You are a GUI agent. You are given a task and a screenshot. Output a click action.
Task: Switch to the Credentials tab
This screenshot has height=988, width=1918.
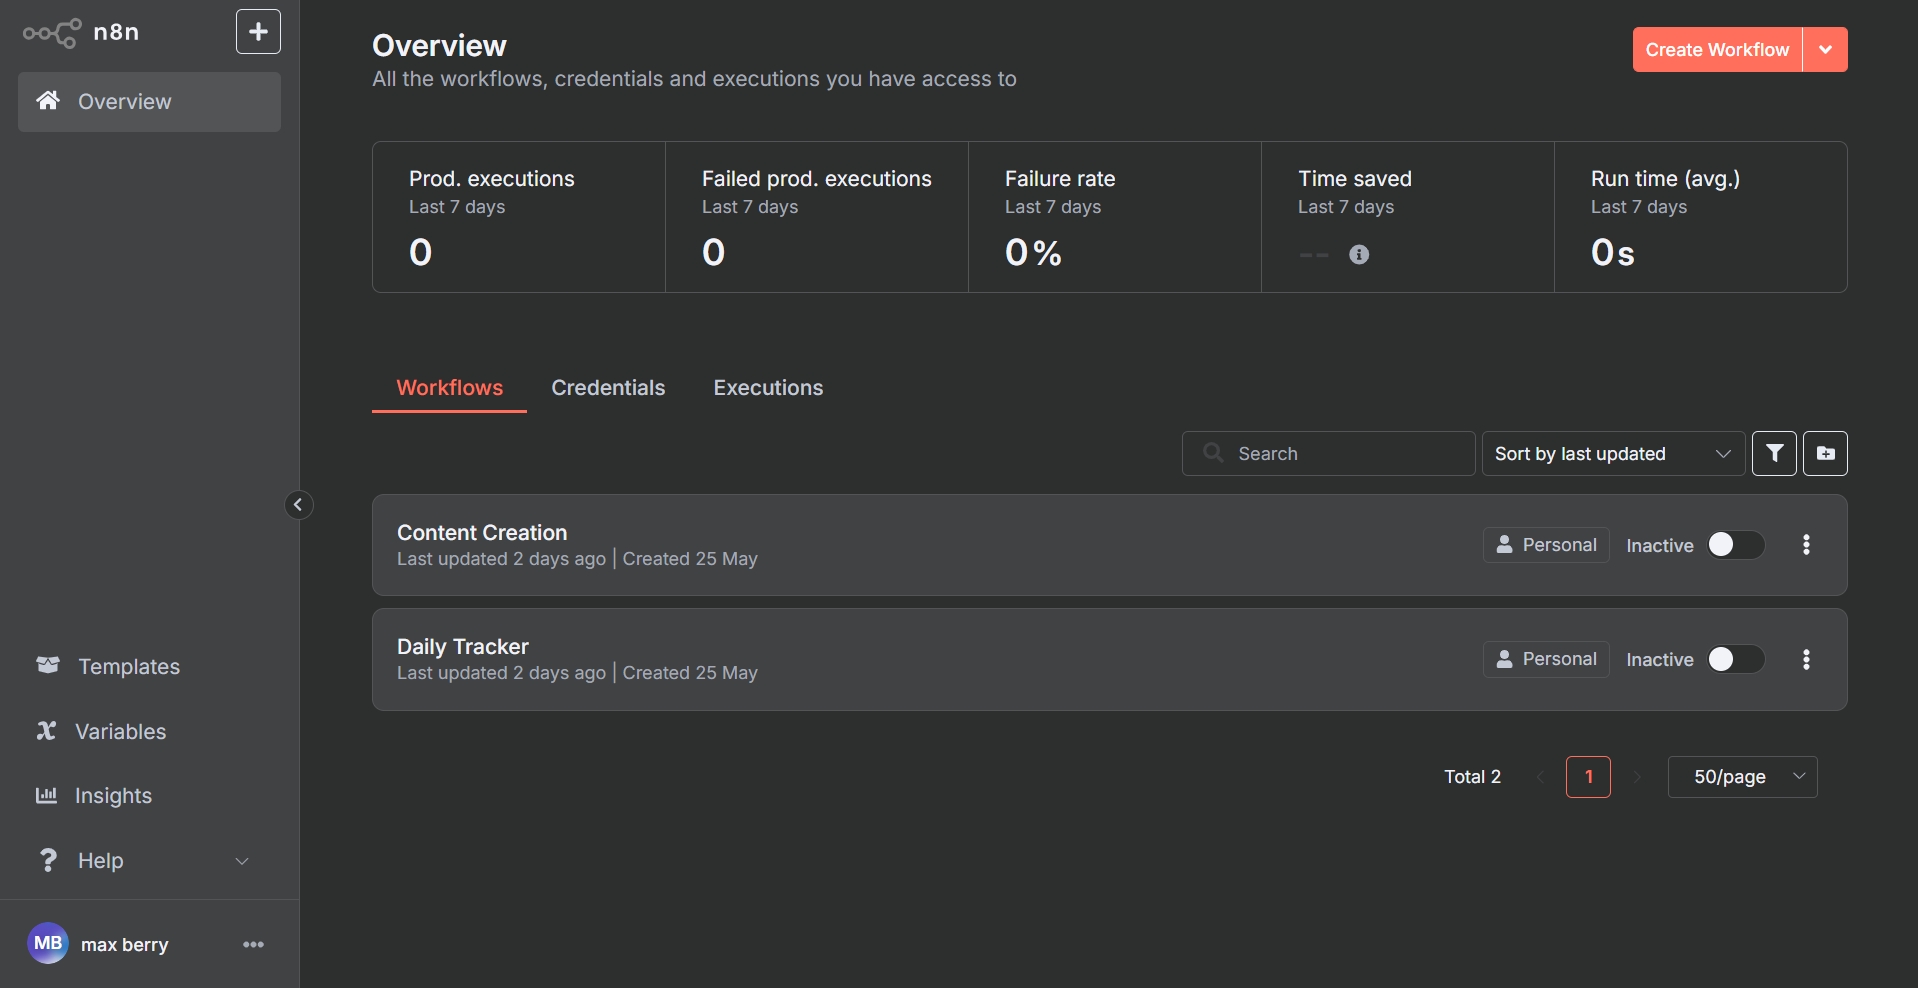(608, 388)
